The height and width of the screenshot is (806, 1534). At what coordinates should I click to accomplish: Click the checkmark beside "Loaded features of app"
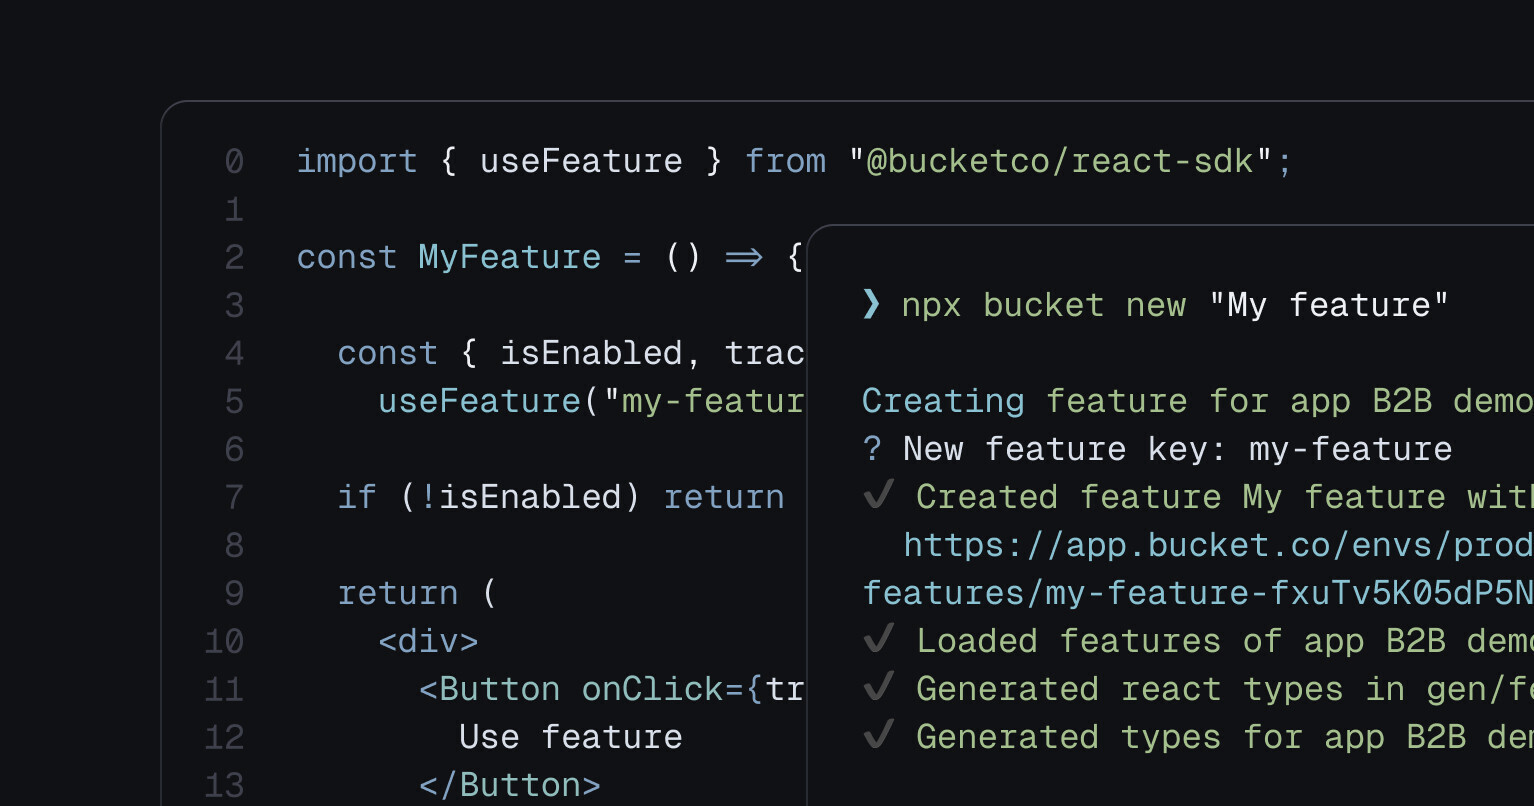click(x=878, y=639)
